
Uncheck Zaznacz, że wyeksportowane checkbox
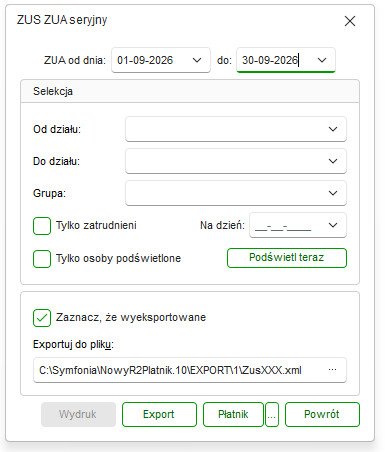(x=42, y=318)
